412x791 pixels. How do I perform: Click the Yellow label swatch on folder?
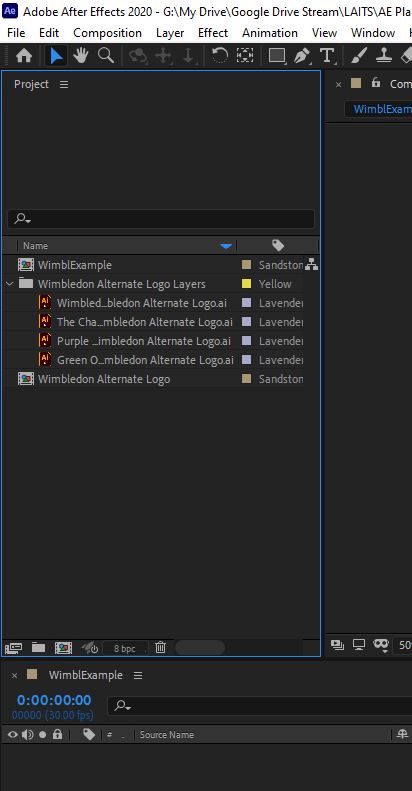[247, 284]
